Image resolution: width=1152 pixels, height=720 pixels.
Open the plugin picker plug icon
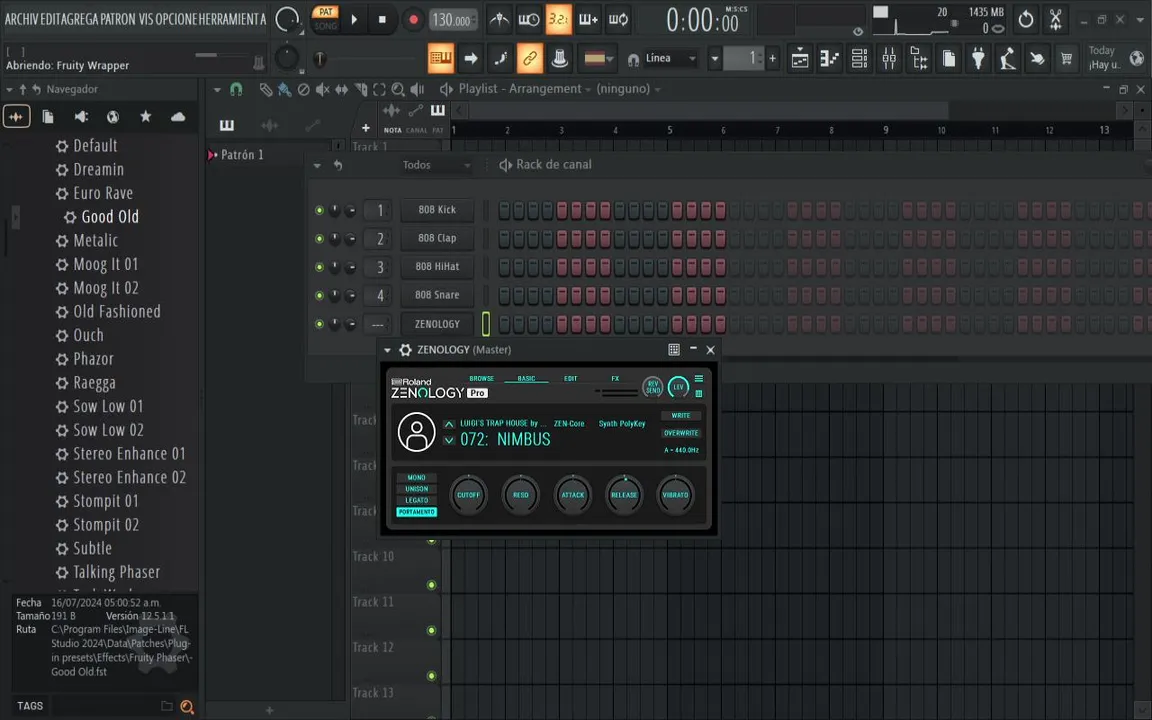coord(978,58)
